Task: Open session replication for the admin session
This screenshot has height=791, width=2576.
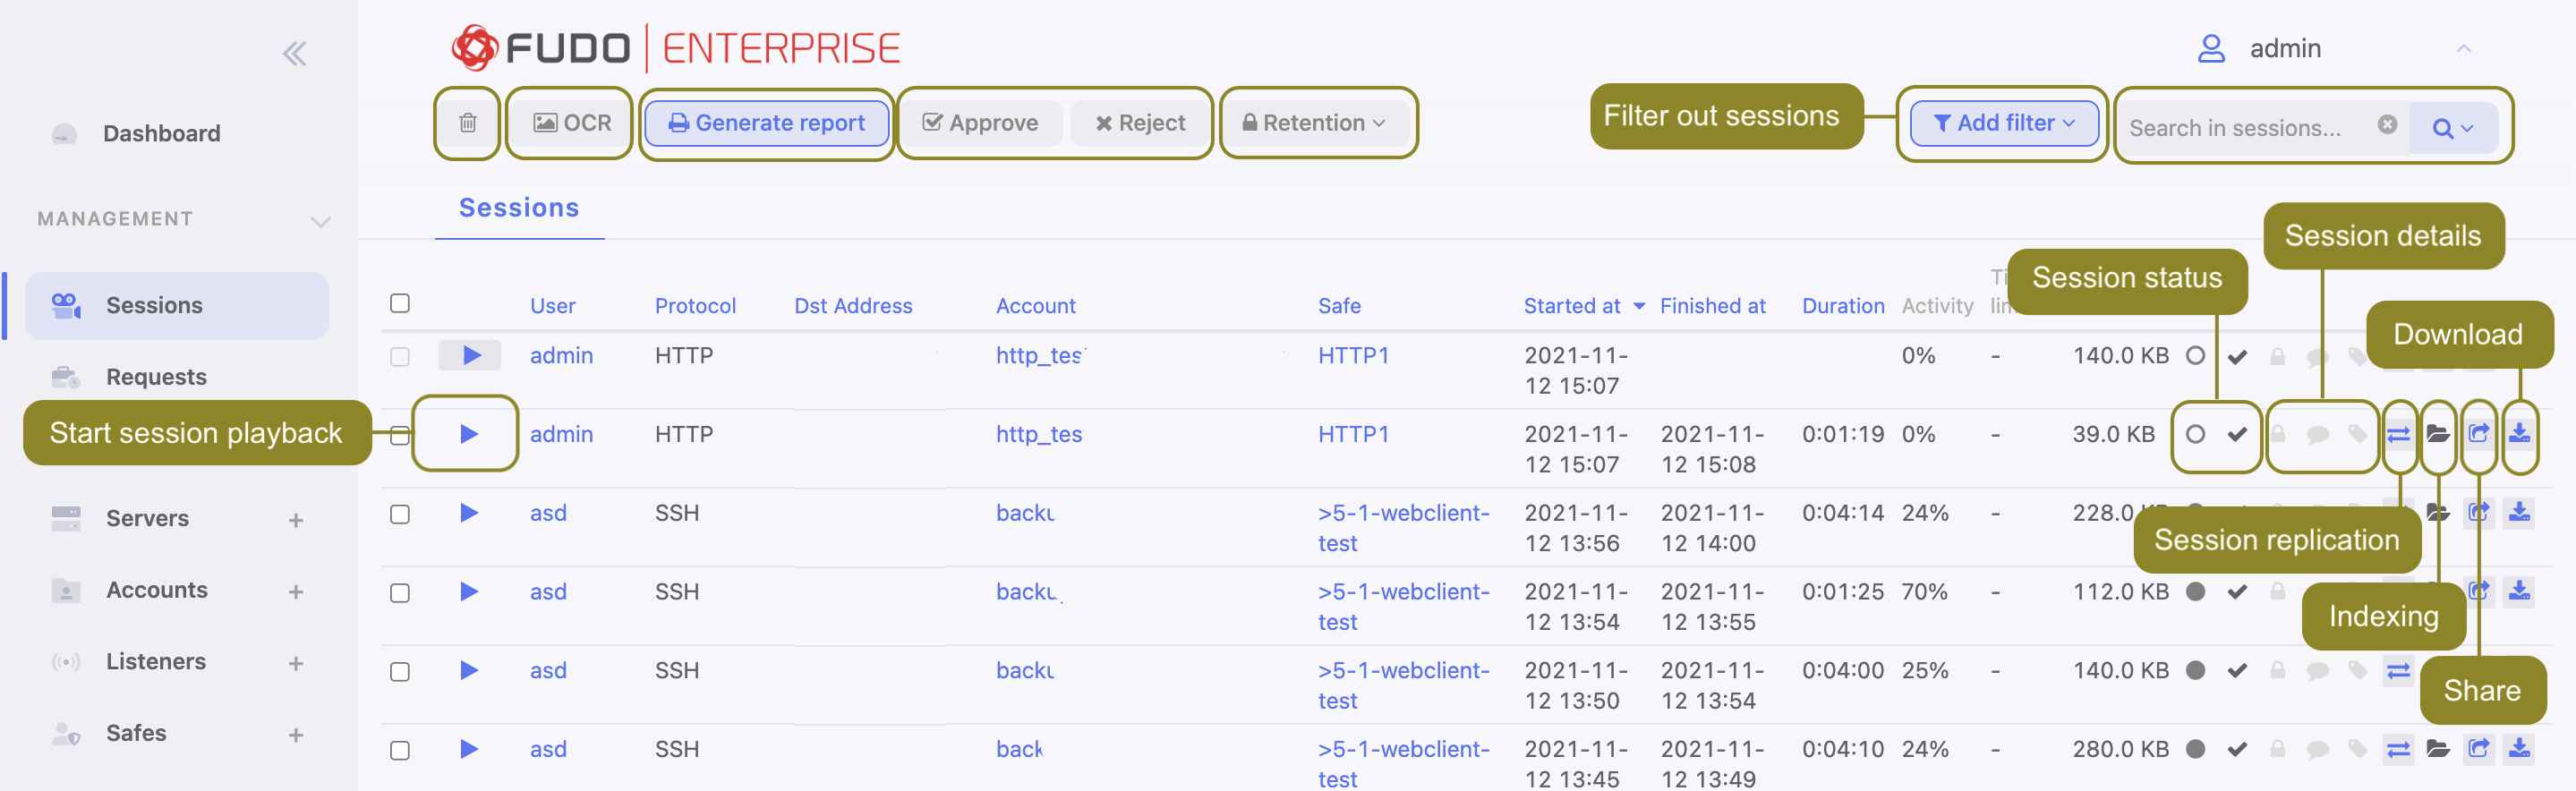Action: coord(2399,434)
